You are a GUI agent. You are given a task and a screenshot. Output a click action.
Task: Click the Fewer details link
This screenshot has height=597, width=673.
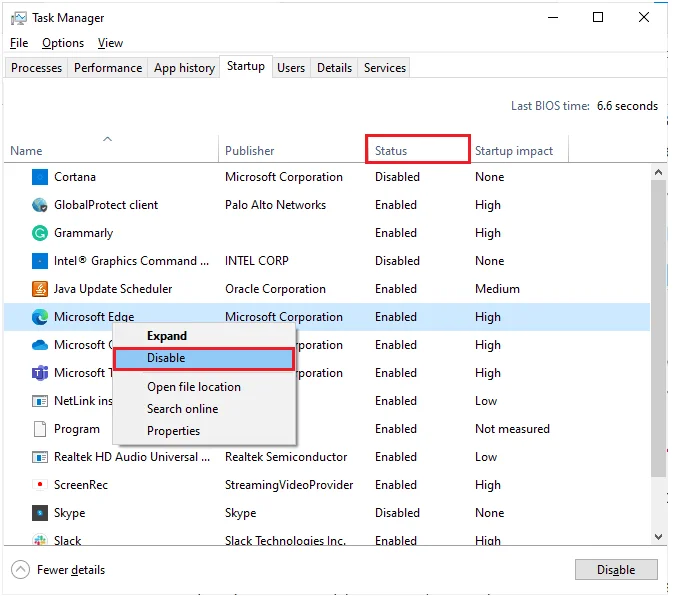[71, 570]
